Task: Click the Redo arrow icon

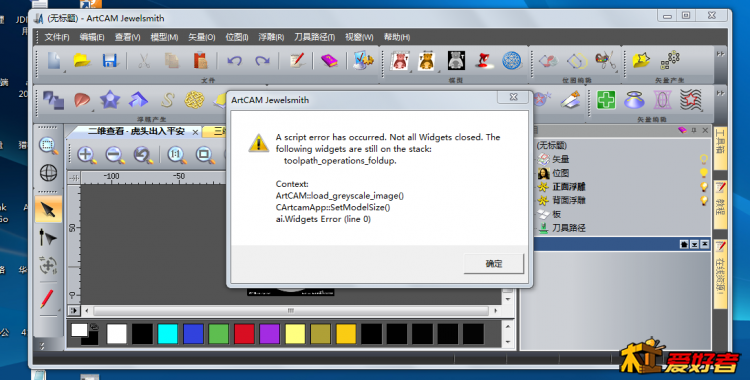Action: click(262, 61)
